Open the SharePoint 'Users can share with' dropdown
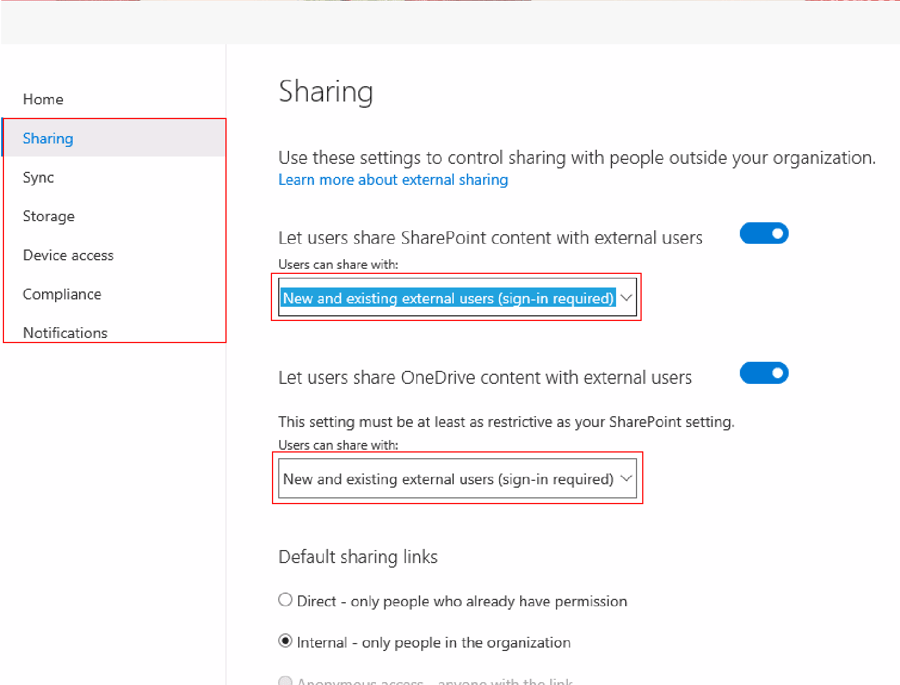The width and height of the screenshot is (900, 685). point(456,297)
